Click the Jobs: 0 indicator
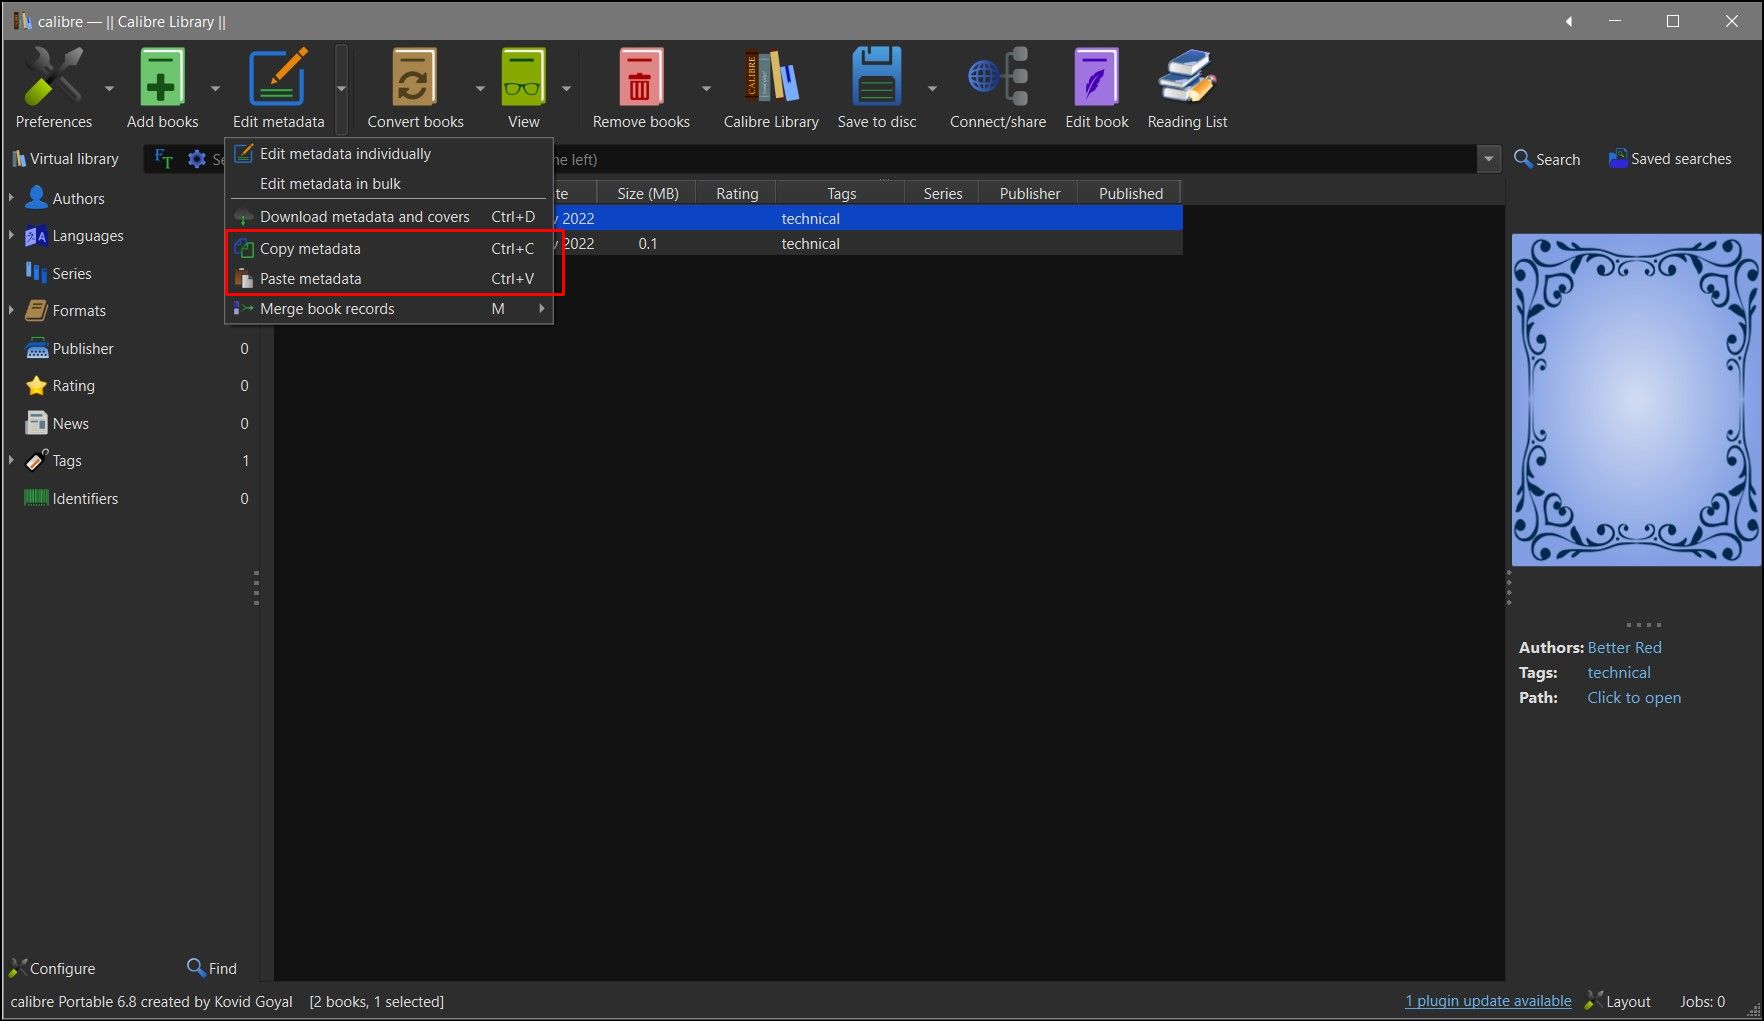 pos(1702,1001)
